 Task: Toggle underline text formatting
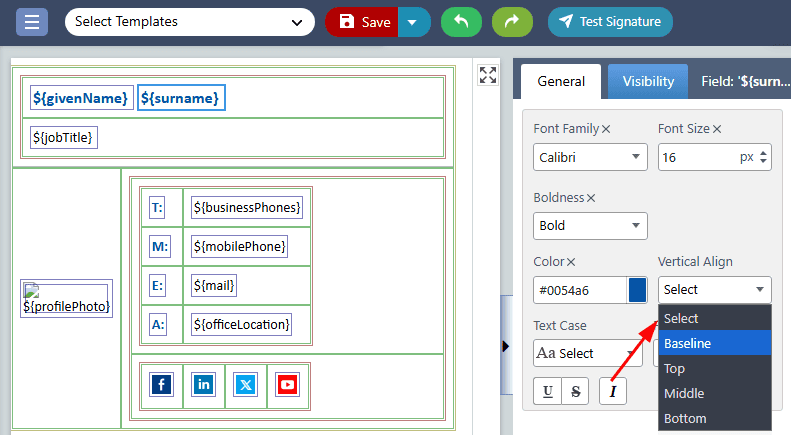point(548,391)
